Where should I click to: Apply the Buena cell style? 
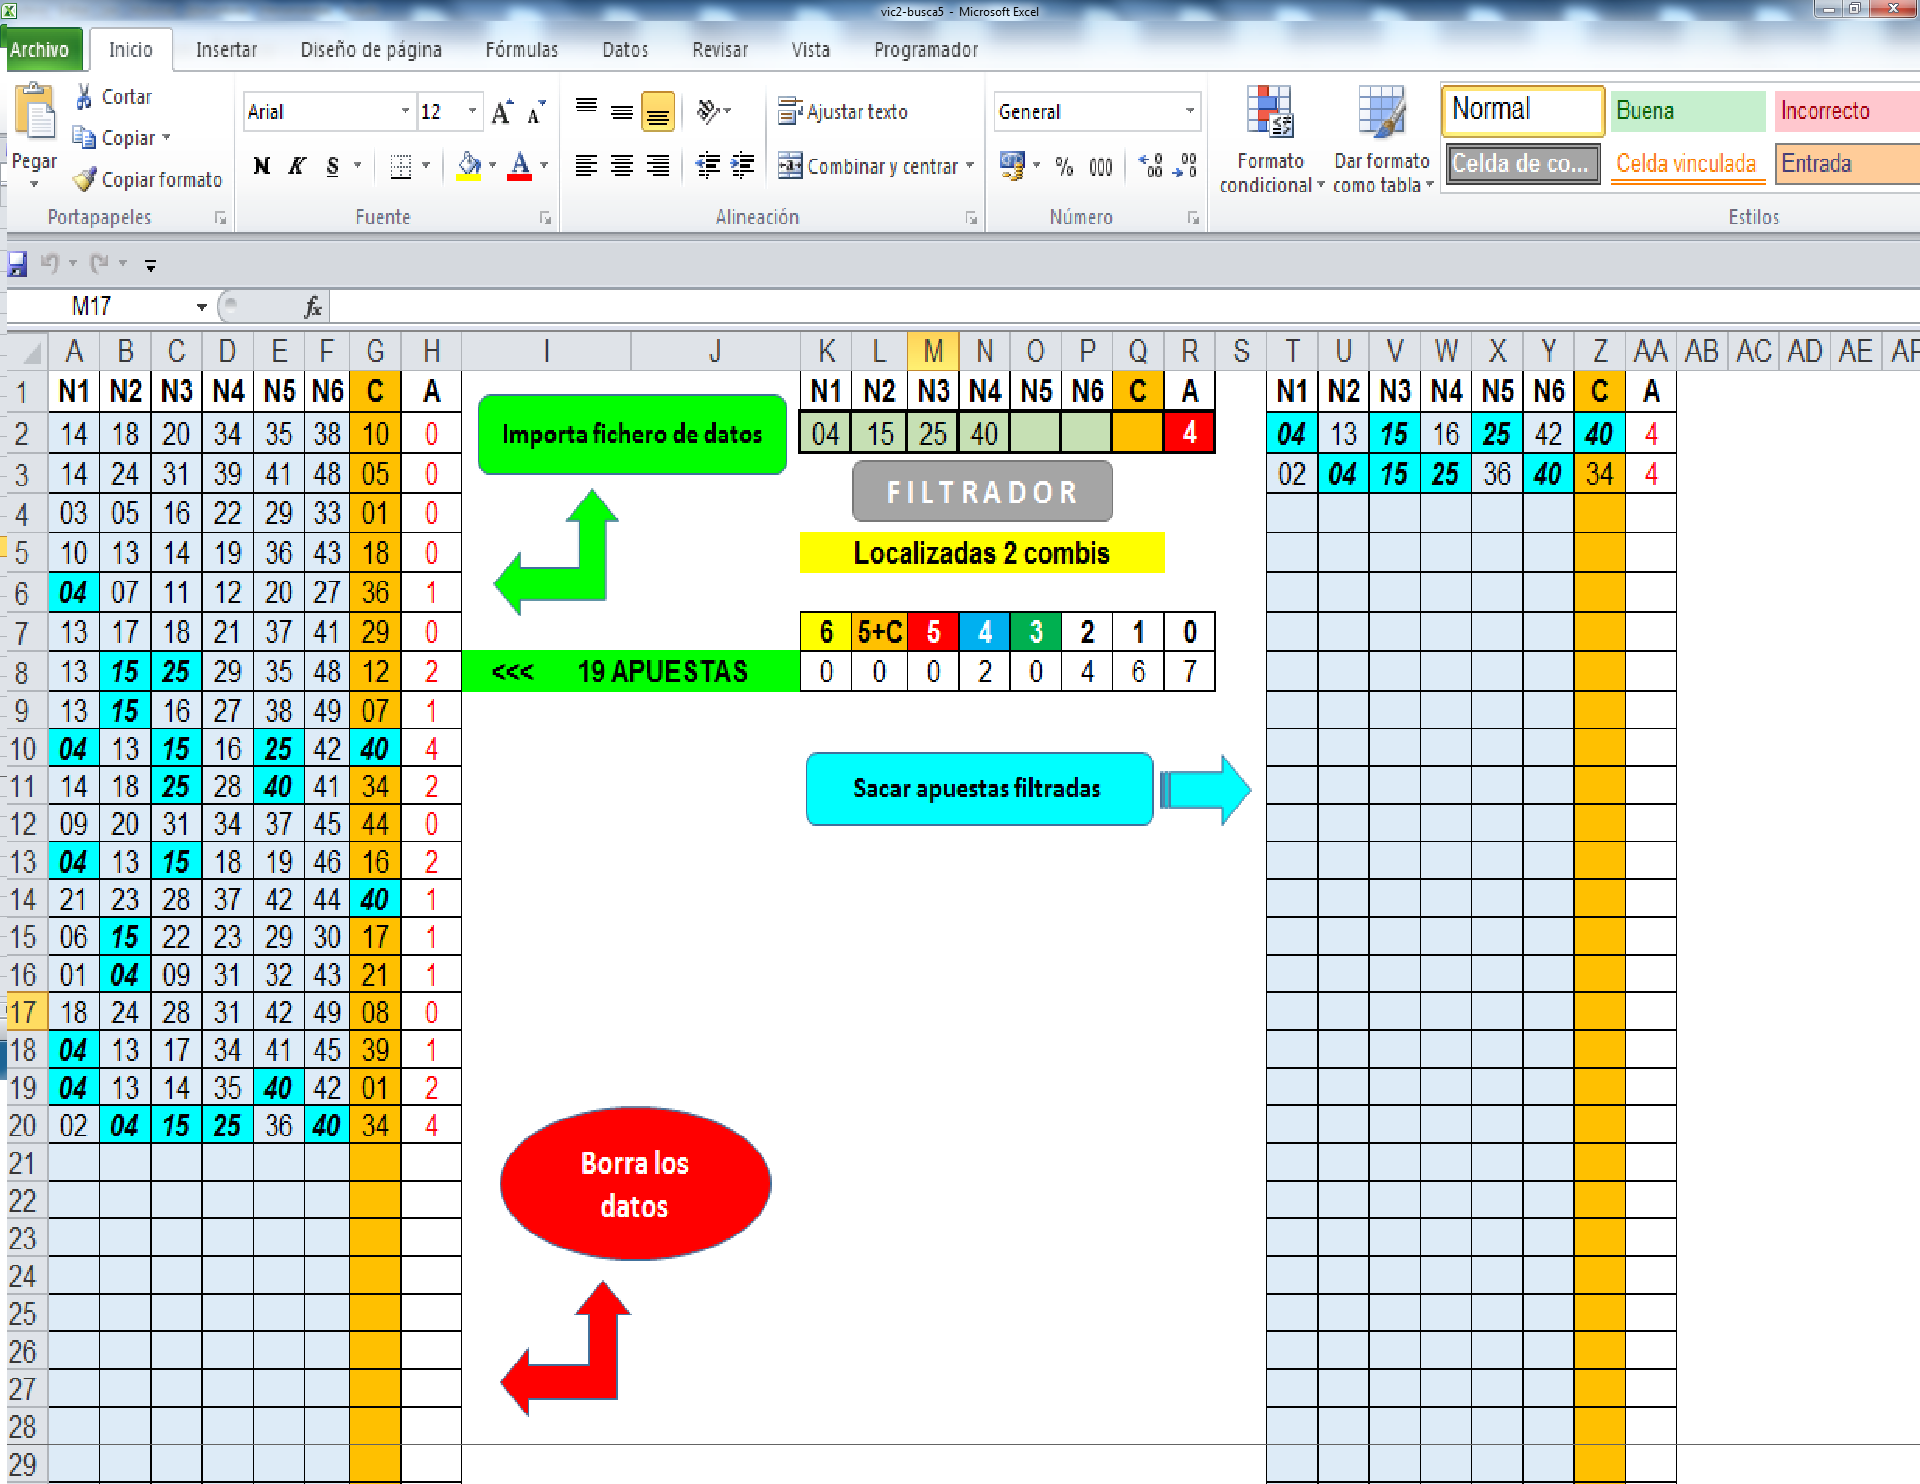(x=1688, y=110)
